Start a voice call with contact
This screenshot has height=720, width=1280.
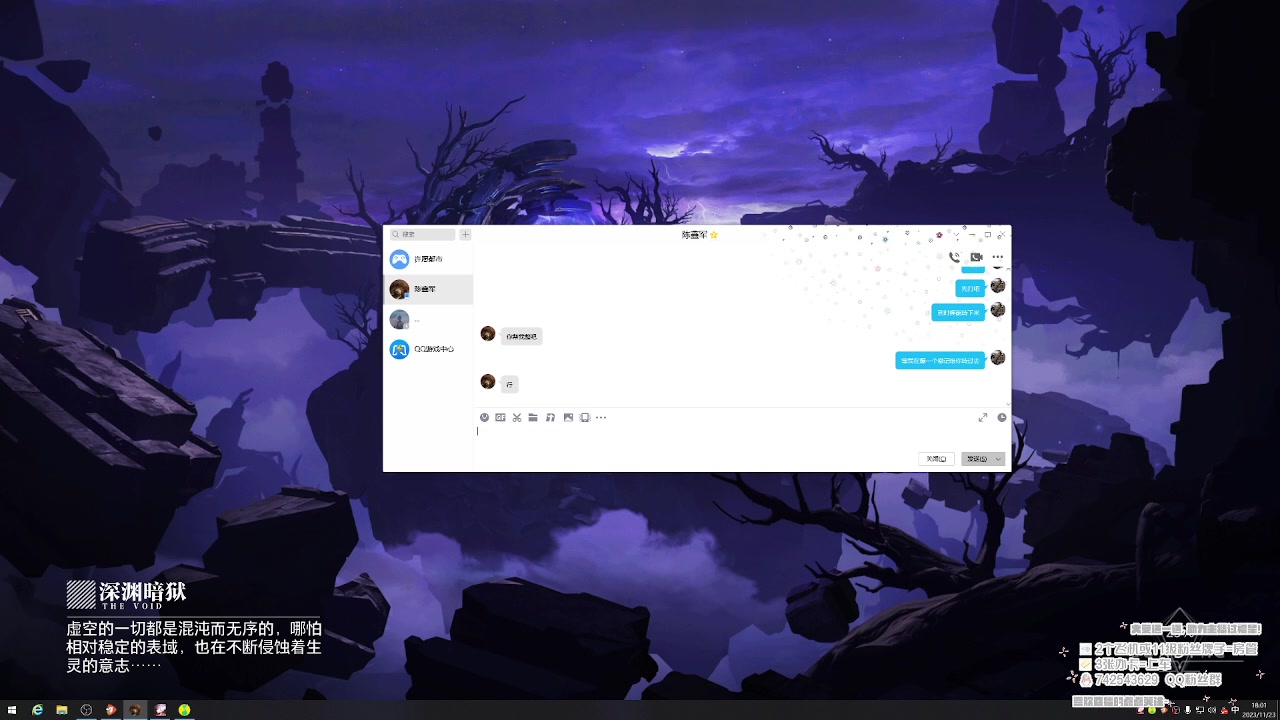pos(954,257)
